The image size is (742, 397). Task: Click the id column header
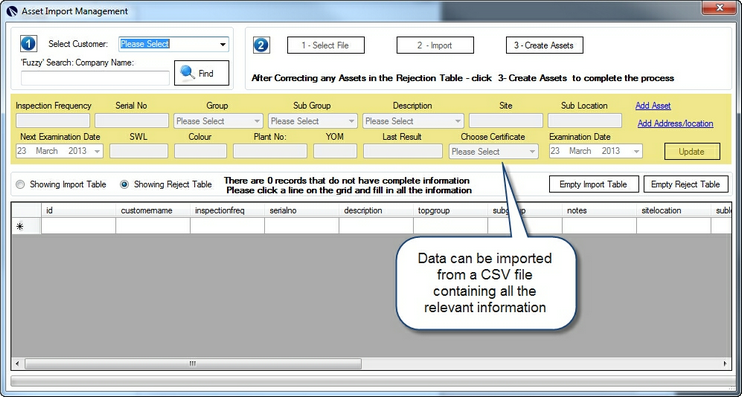[79, 211]
